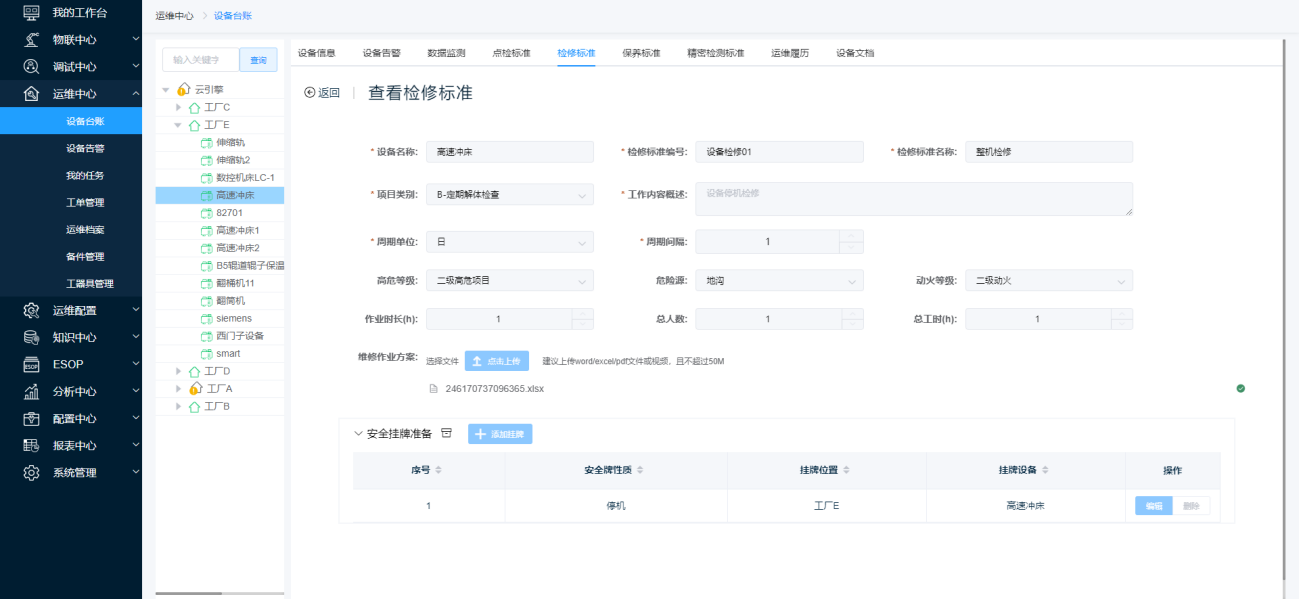Image resolution: width=1299 pixels, height=599 pixels.
Task: Open the 运维履历 tab
Action: (x=790, y=53)
